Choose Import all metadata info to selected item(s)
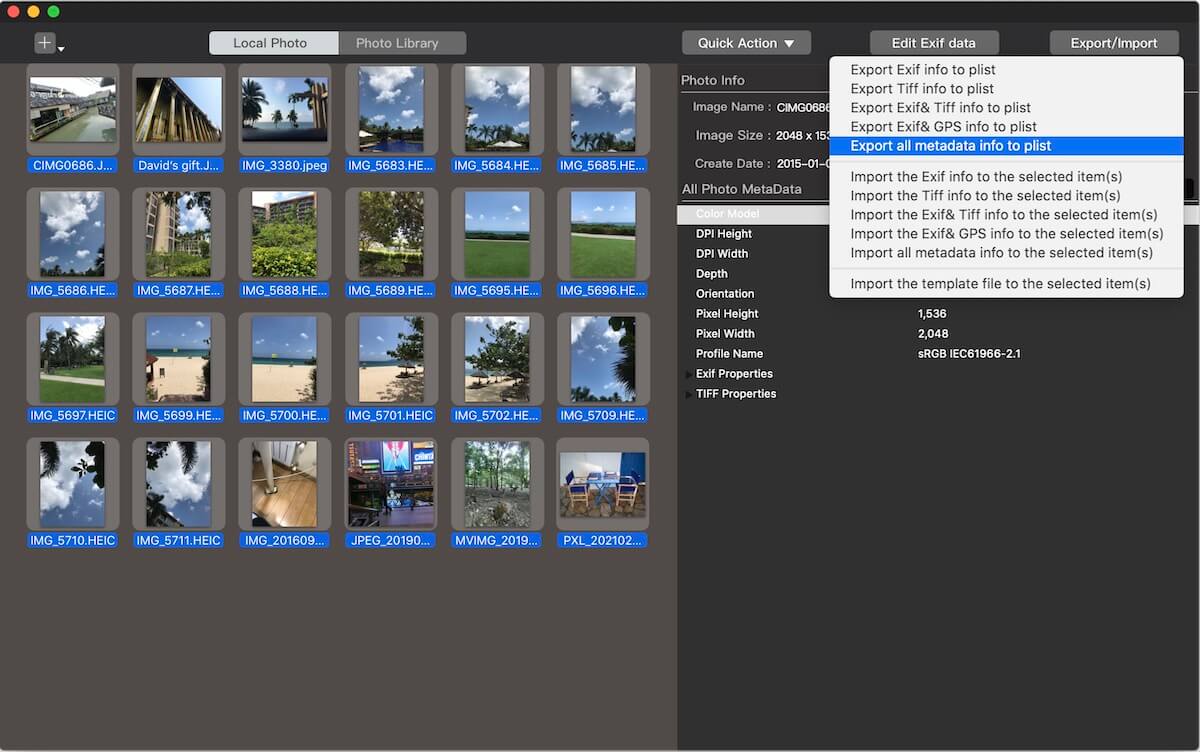Image resolution: width=1200 pixels, height=752 pixels. pyautogui.click(x=1006, y=253)
